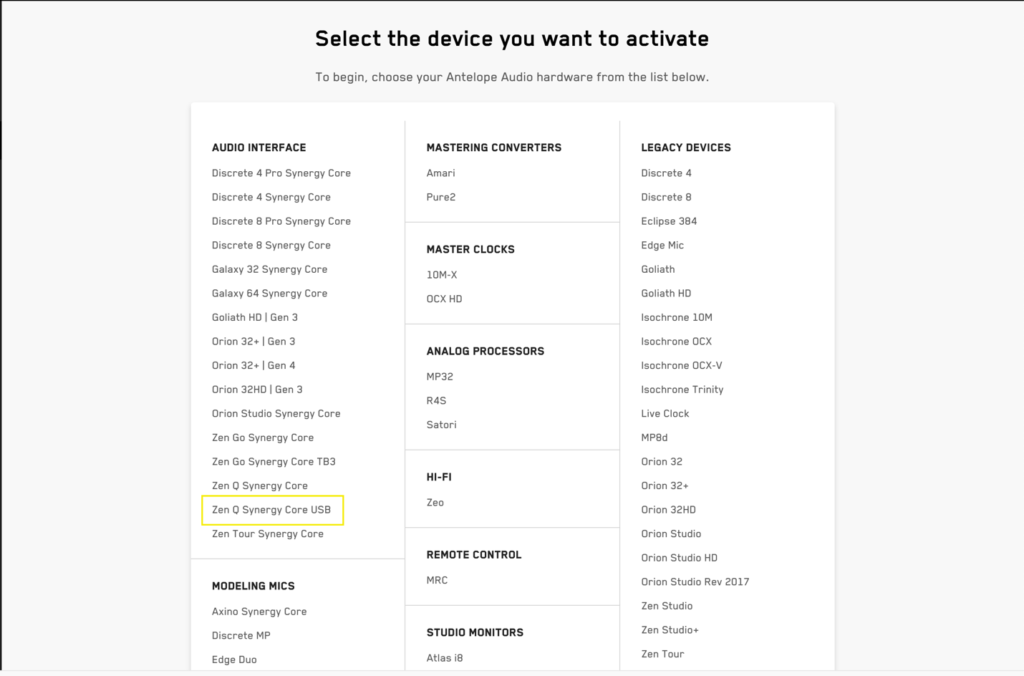
Task: Select Goliath HD | Gen 3
Action: 255,317
